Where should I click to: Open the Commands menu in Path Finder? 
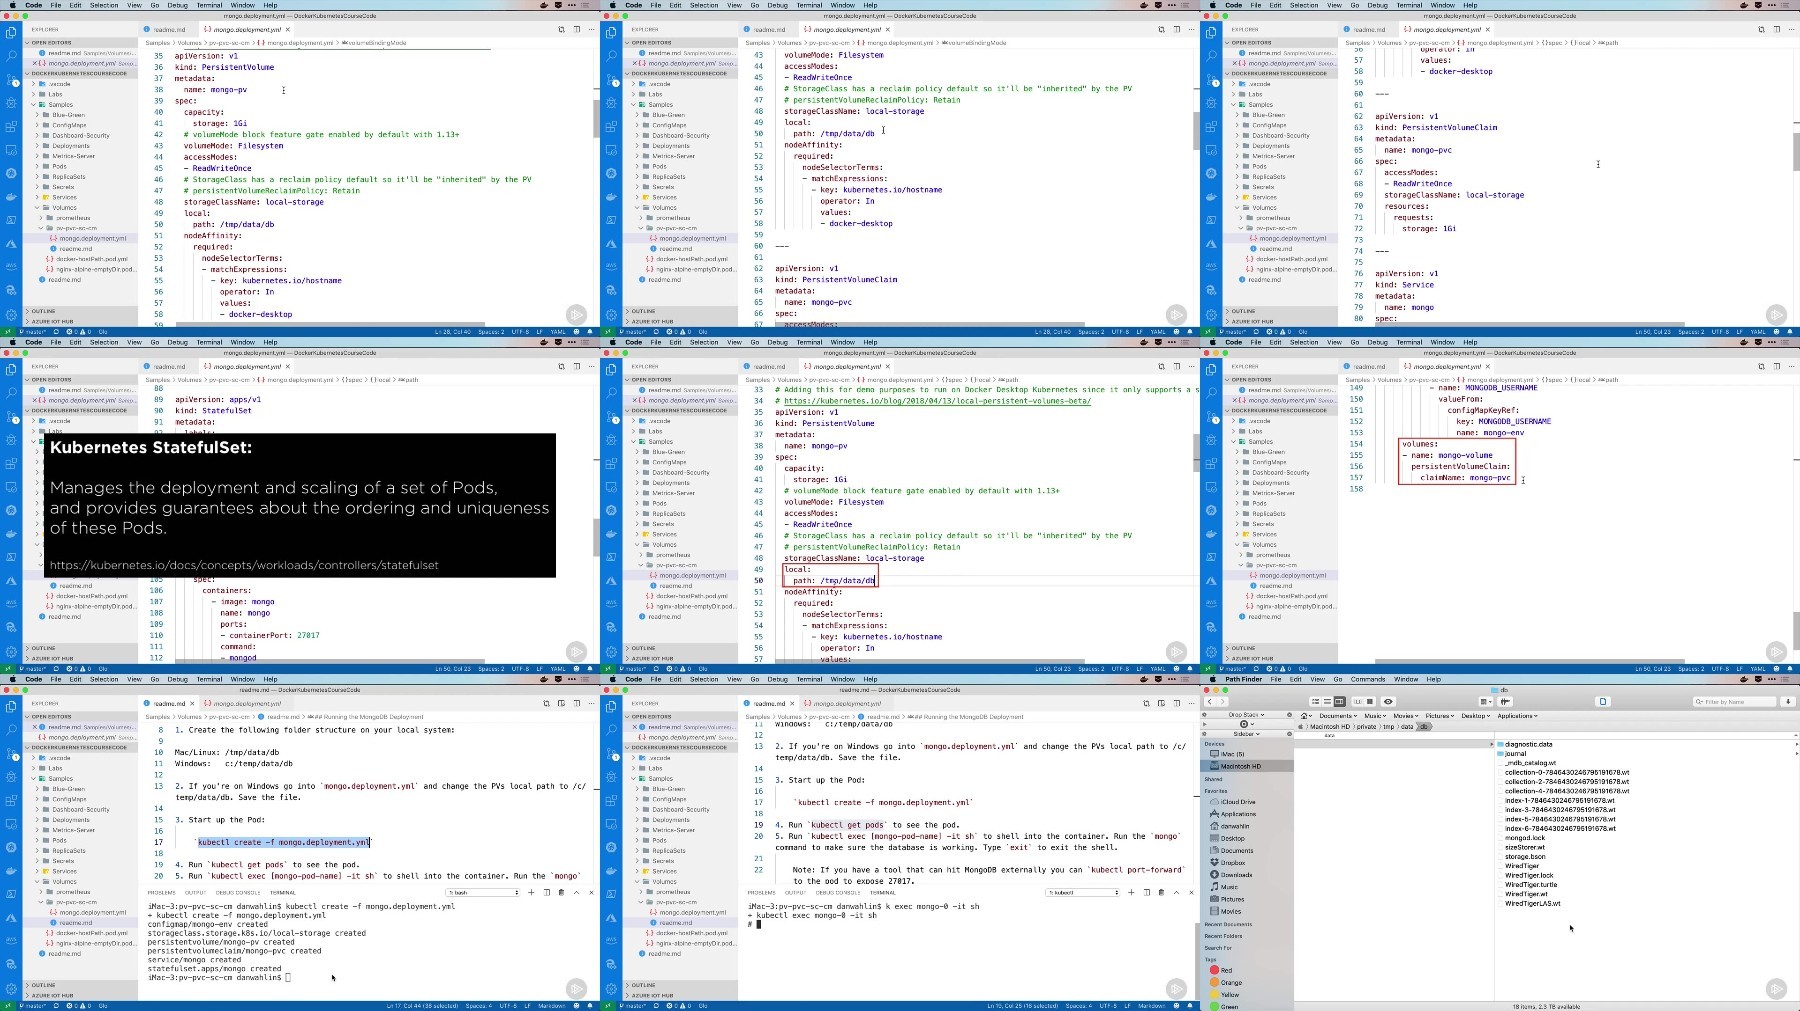coord(1367,679)
